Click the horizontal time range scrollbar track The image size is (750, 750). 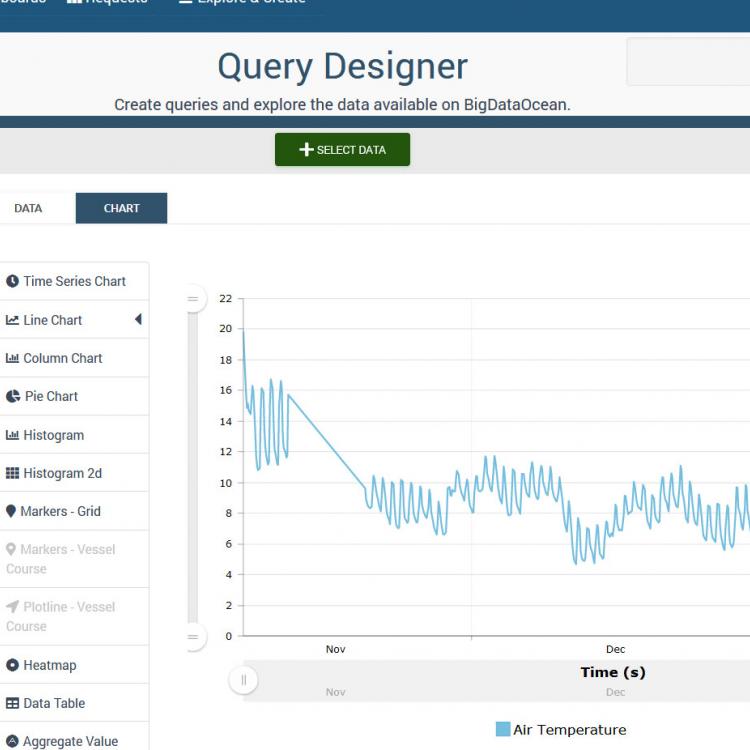[x=497, y=681]
